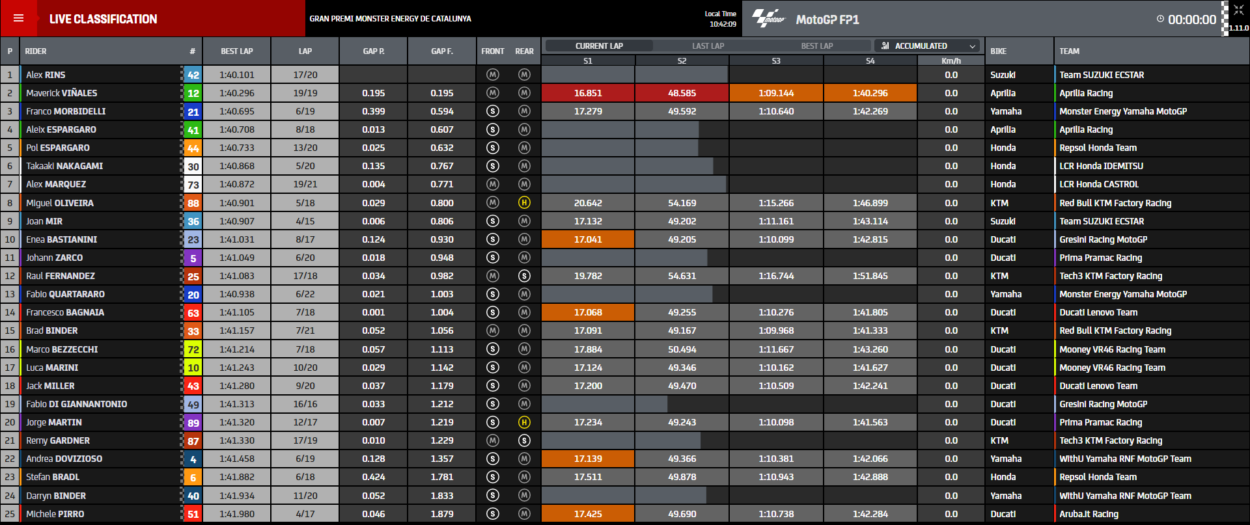
Task: Click Aruba.it Racing team name
Action: [1090, 514]
